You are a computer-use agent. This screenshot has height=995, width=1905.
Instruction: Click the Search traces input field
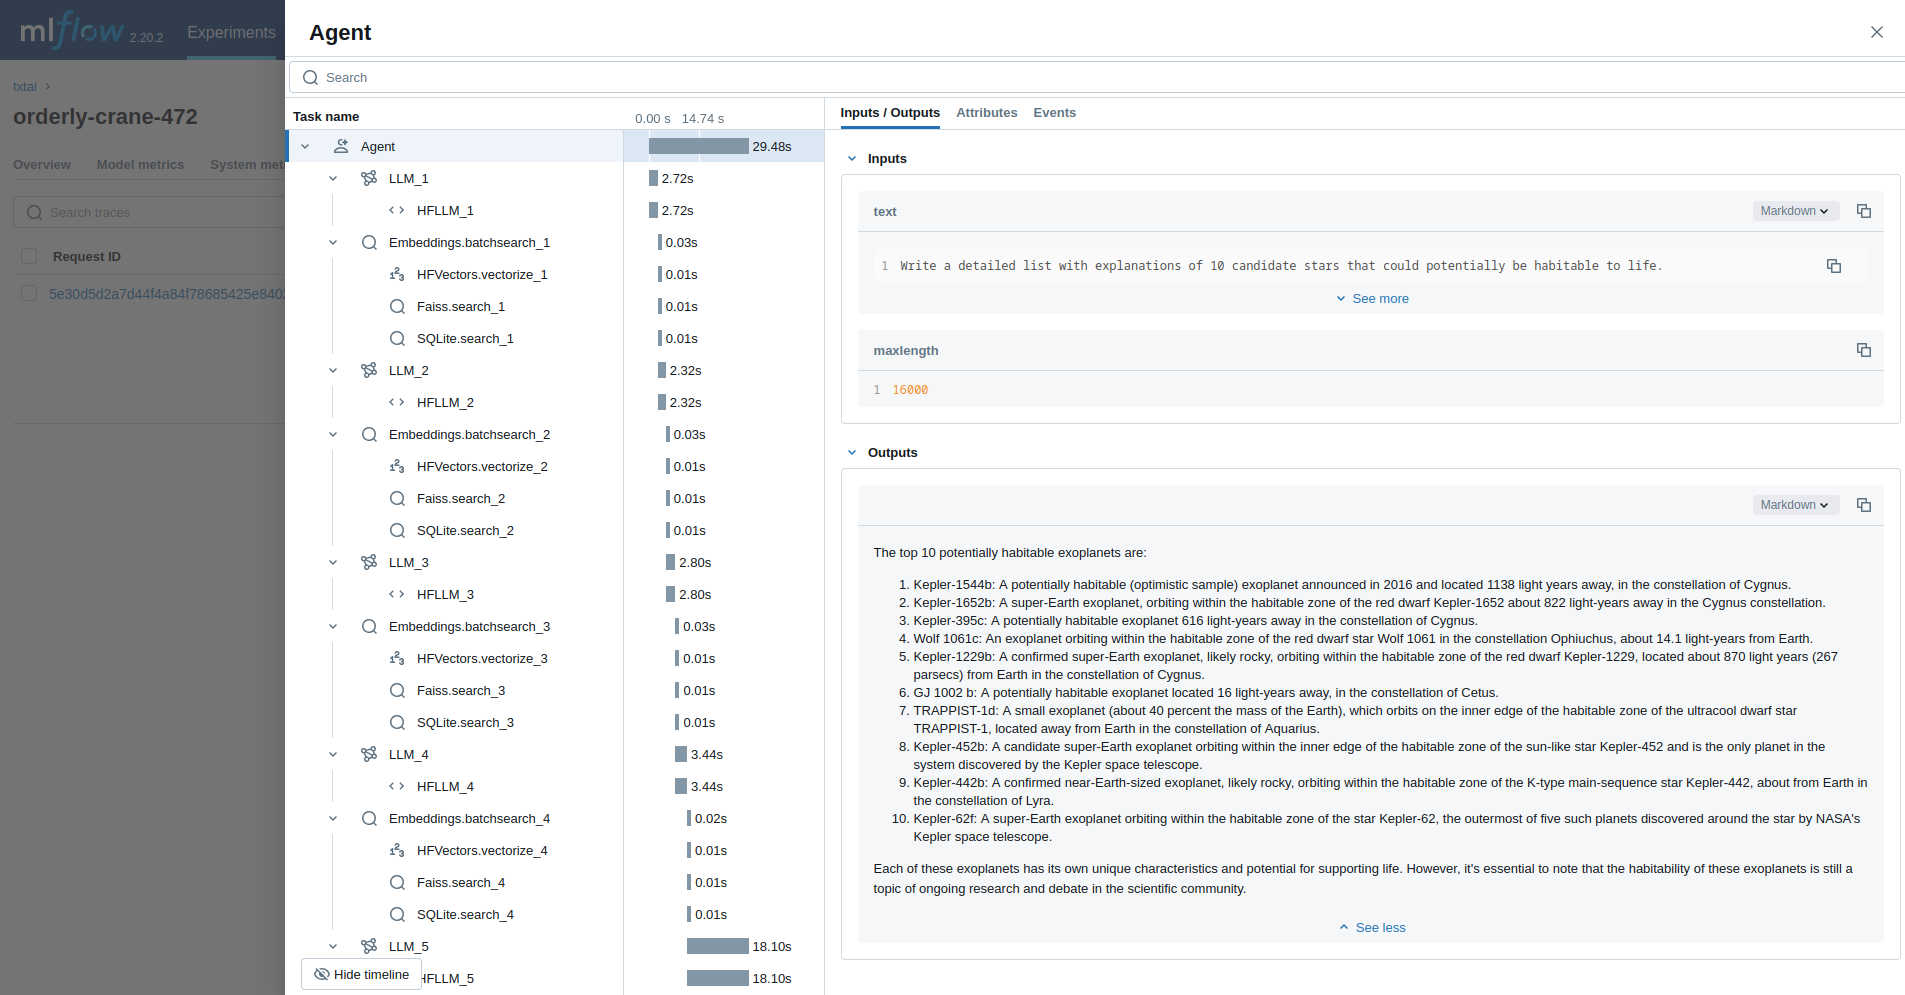tap(150, 212)
